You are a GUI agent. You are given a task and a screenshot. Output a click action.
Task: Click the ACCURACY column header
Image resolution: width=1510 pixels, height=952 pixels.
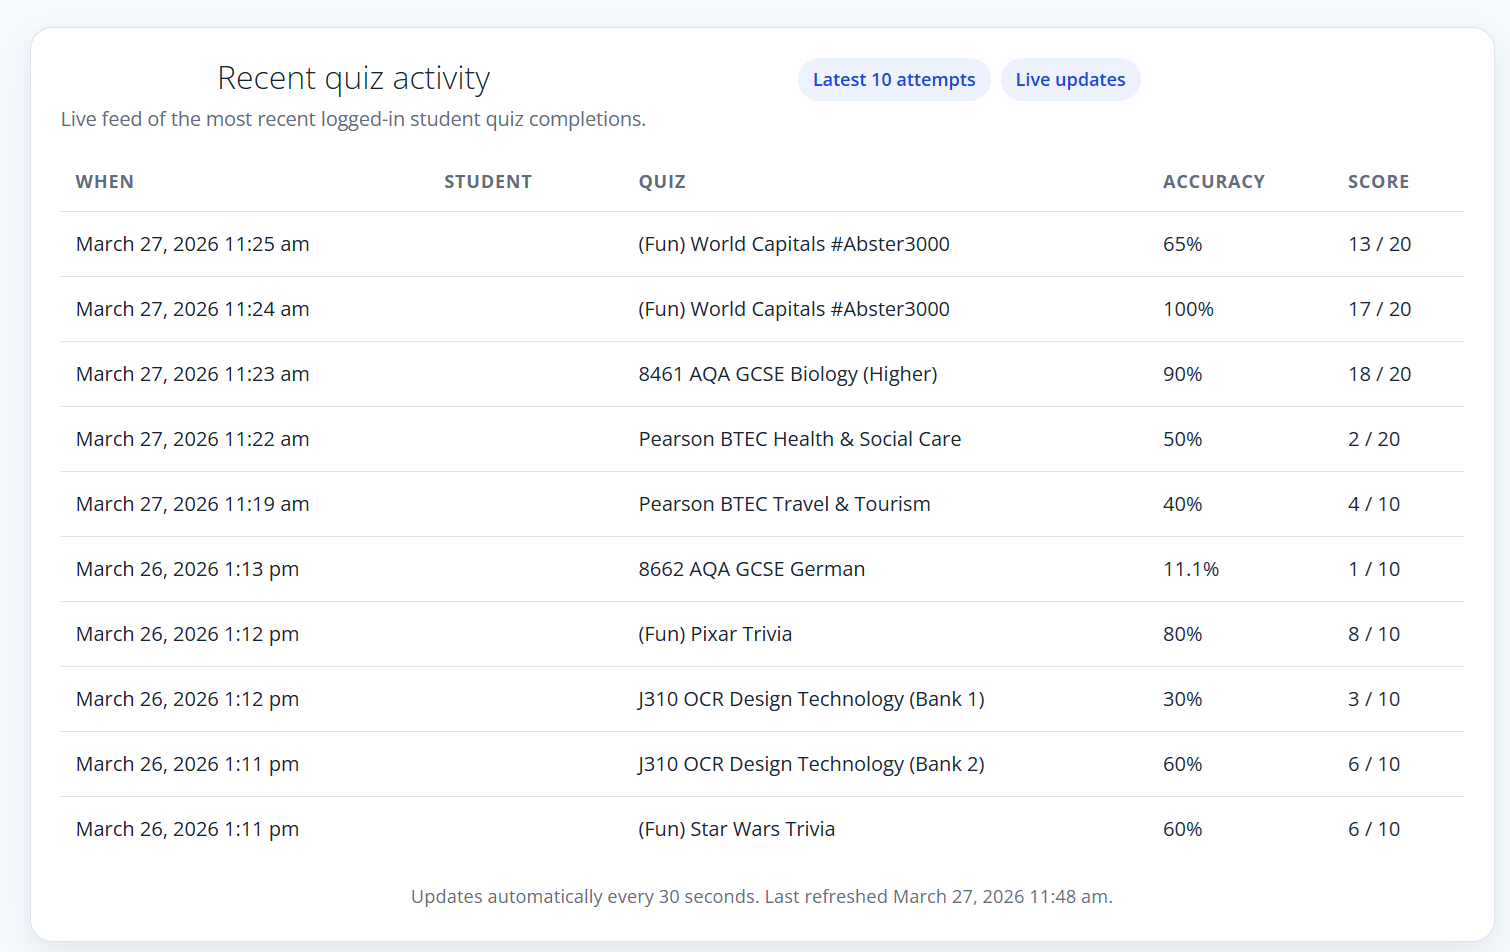click(1213, 182)
